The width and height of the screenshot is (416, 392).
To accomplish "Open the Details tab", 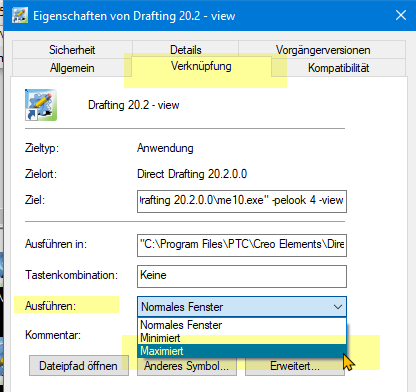I will tap(186, 50).
